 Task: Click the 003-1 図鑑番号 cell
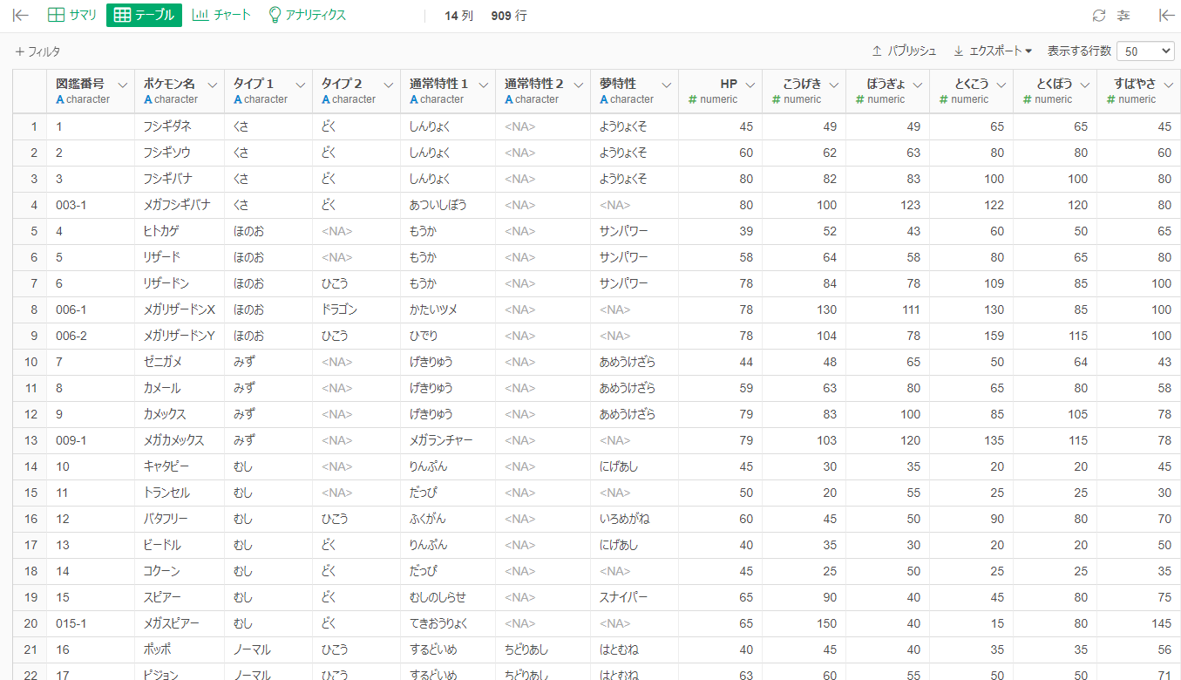click(x=90, y=205)
